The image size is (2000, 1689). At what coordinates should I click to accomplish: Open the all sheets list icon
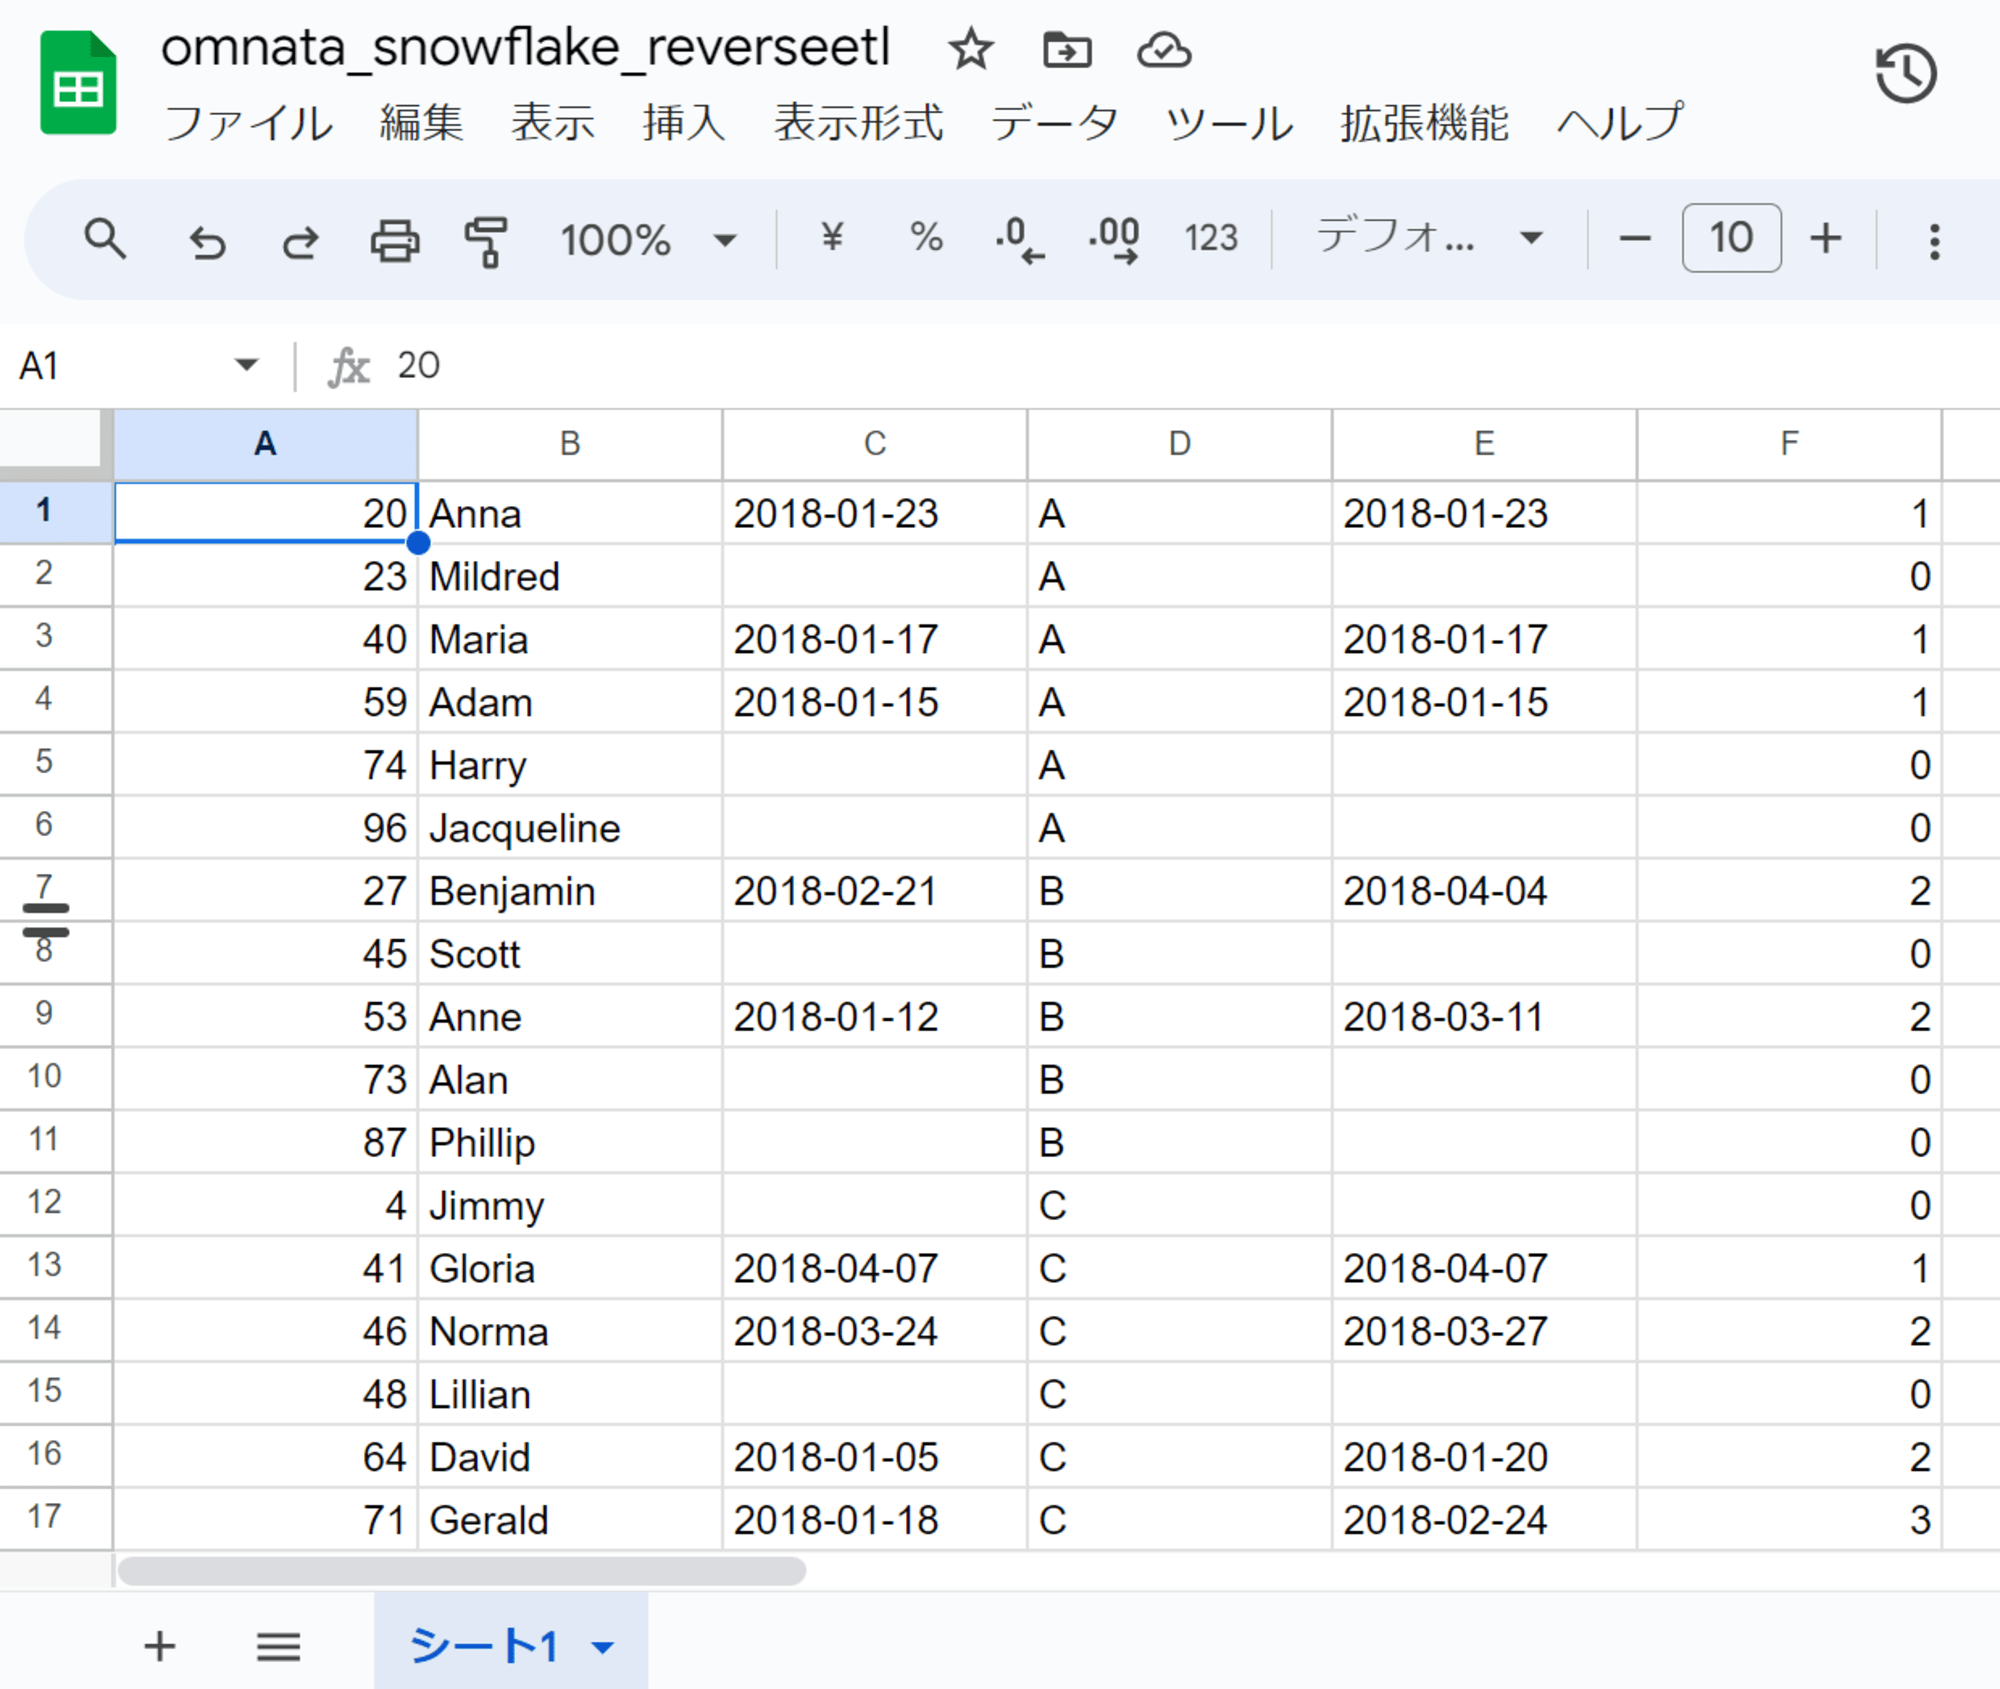tap(278, 1646)
